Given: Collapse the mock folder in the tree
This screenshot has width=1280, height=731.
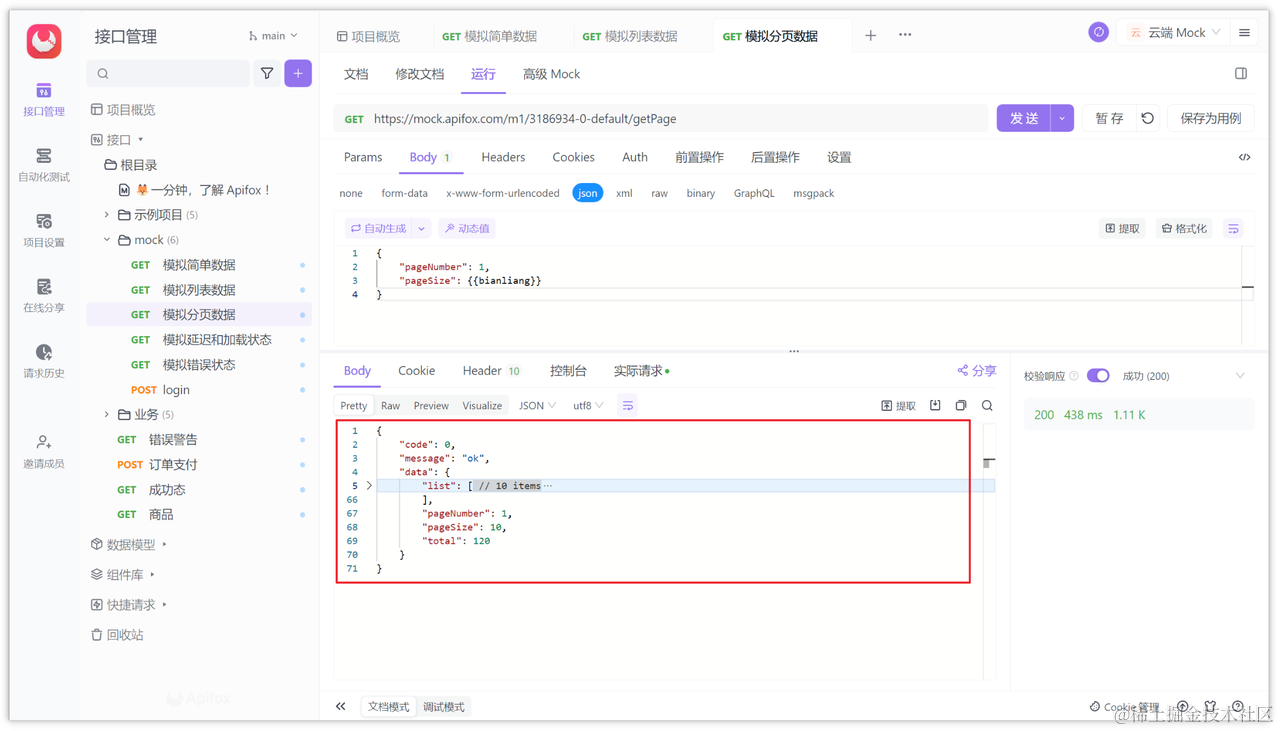Looking at the screenshot, I should point(106,239).
